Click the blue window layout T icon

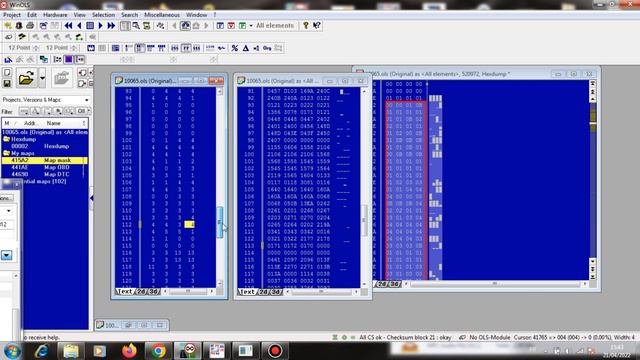[x=220, y=25]
